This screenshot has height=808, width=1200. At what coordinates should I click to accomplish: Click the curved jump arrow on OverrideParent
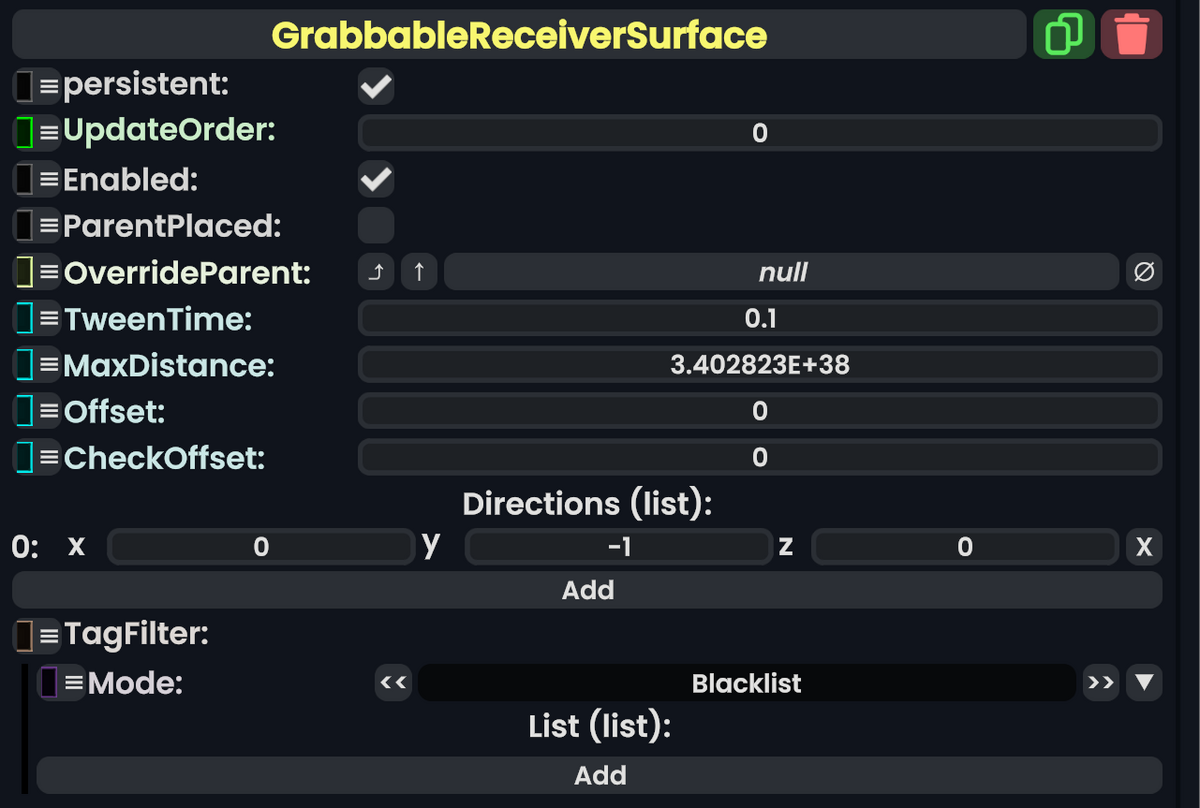pyautogui.click(x=376, y=271)
